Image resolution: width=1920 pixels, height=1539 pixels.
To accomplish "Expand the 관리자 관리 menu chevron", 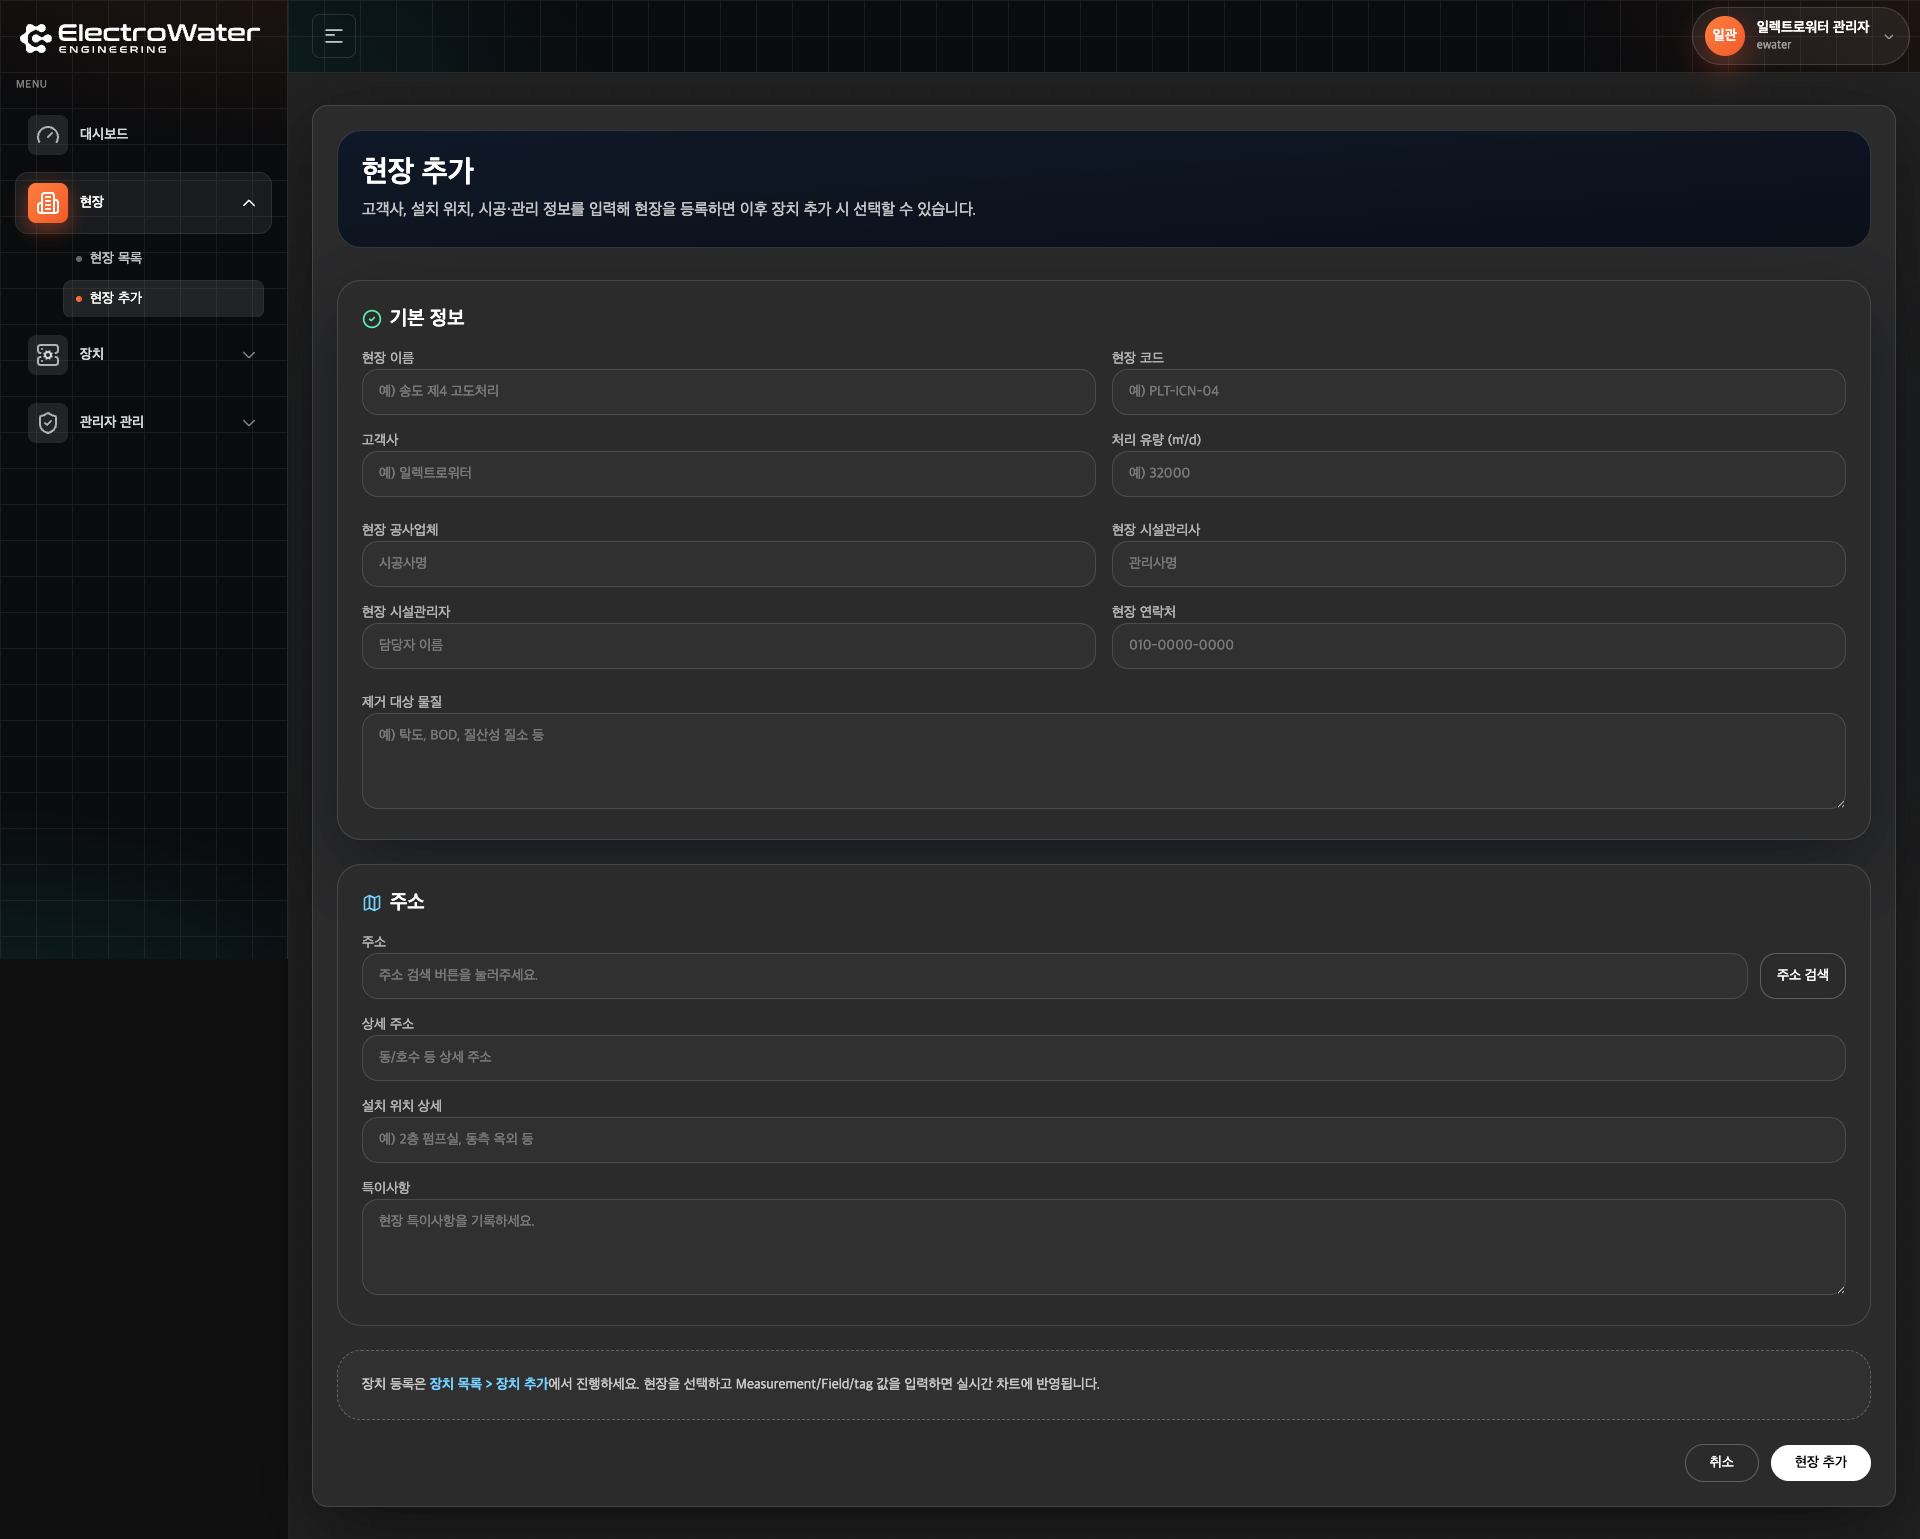I will point(249,423).
